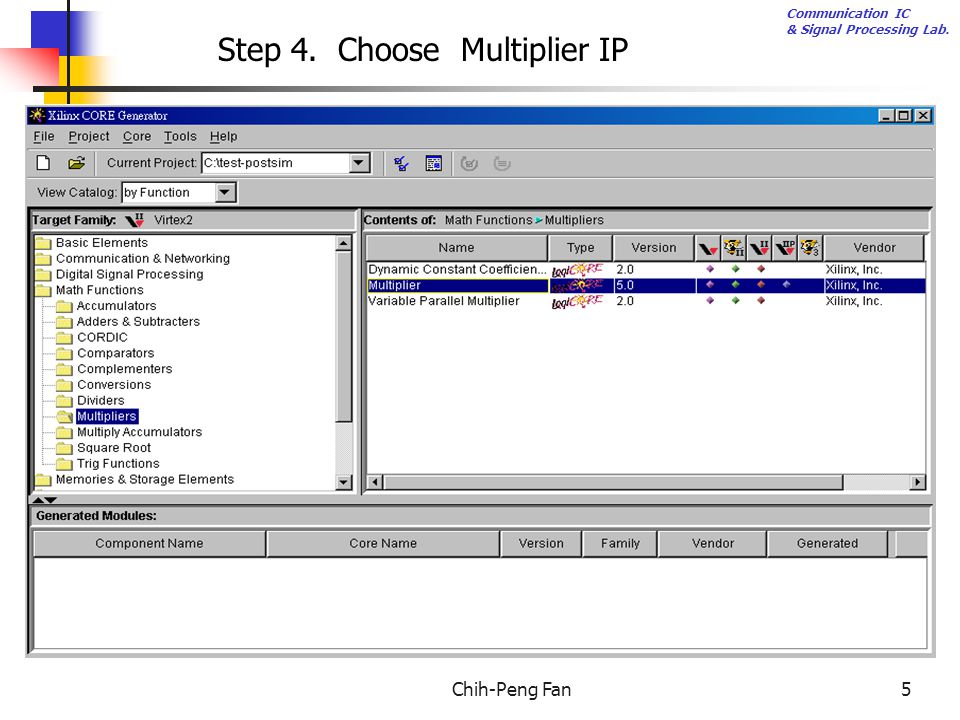Select Variable Parallel Multiplier core row
This screenshot has width=960, height=720.
[x=646, y=301]
